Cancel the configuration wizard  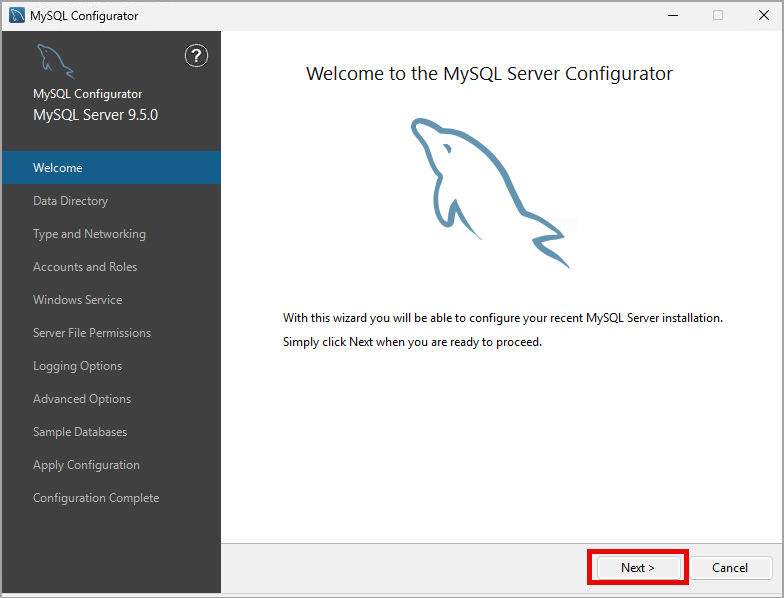tap(730, 568)
